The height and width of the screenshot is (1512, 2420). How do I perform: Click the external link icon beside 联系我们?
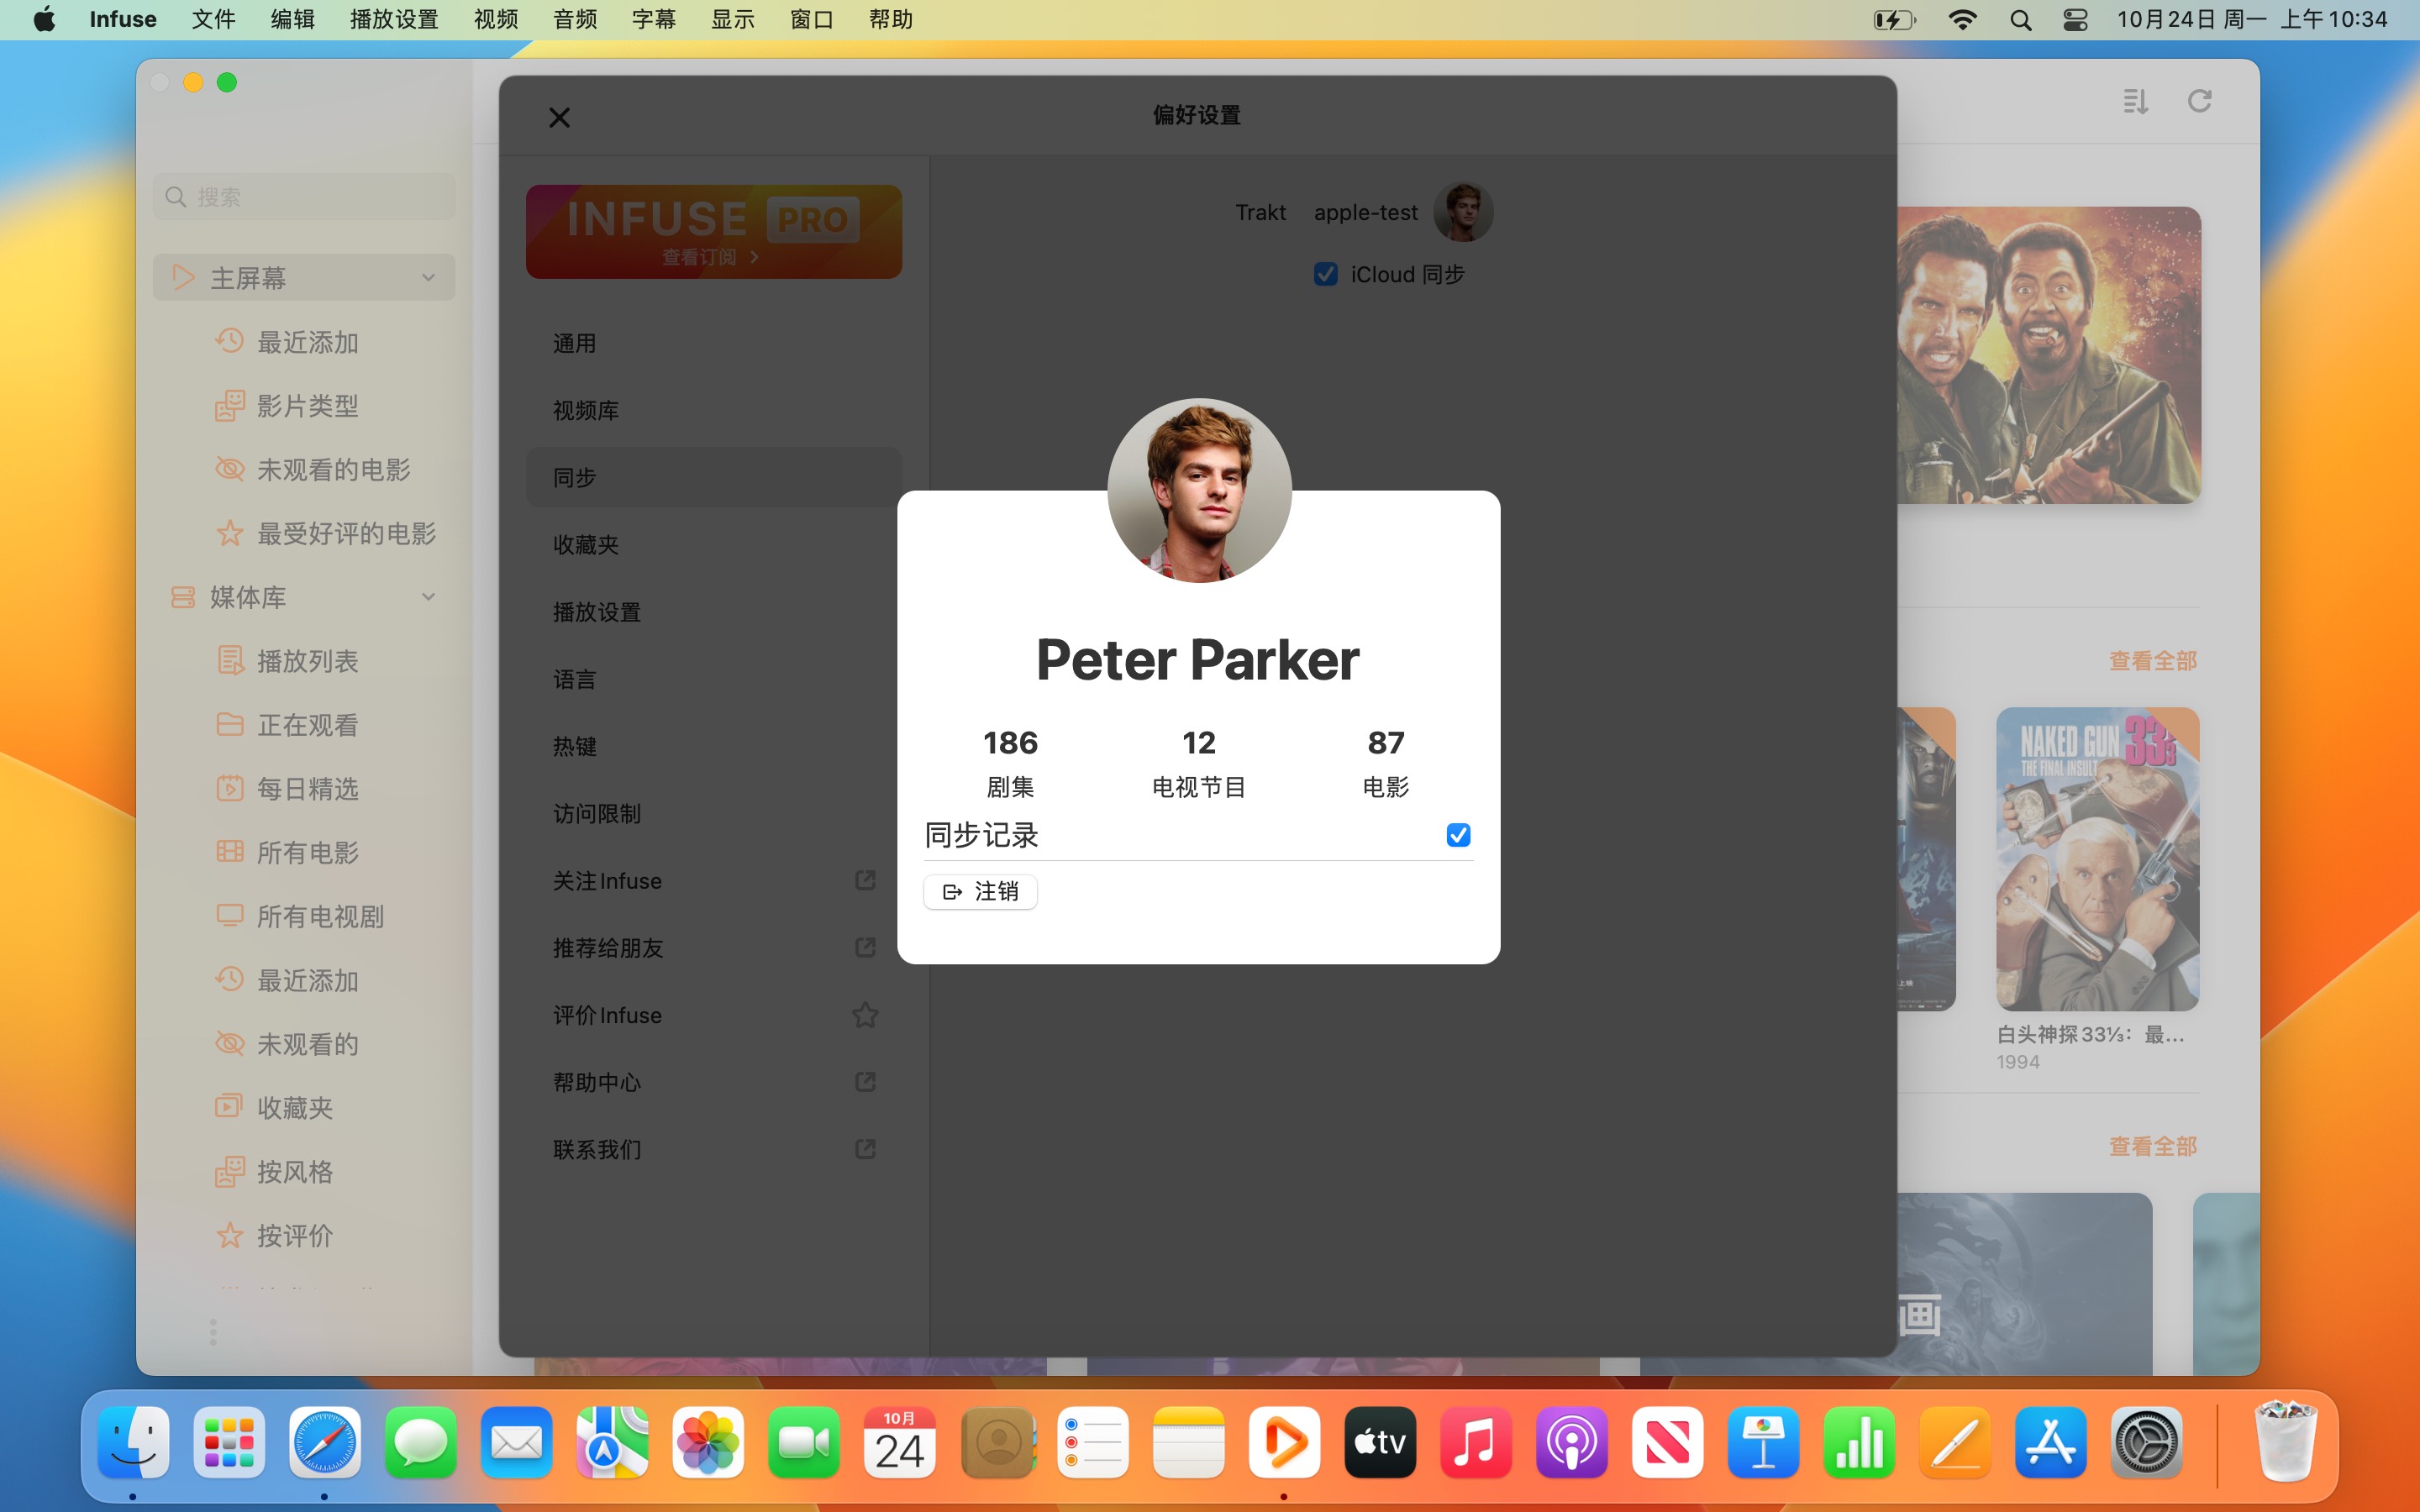point(865,1149)
